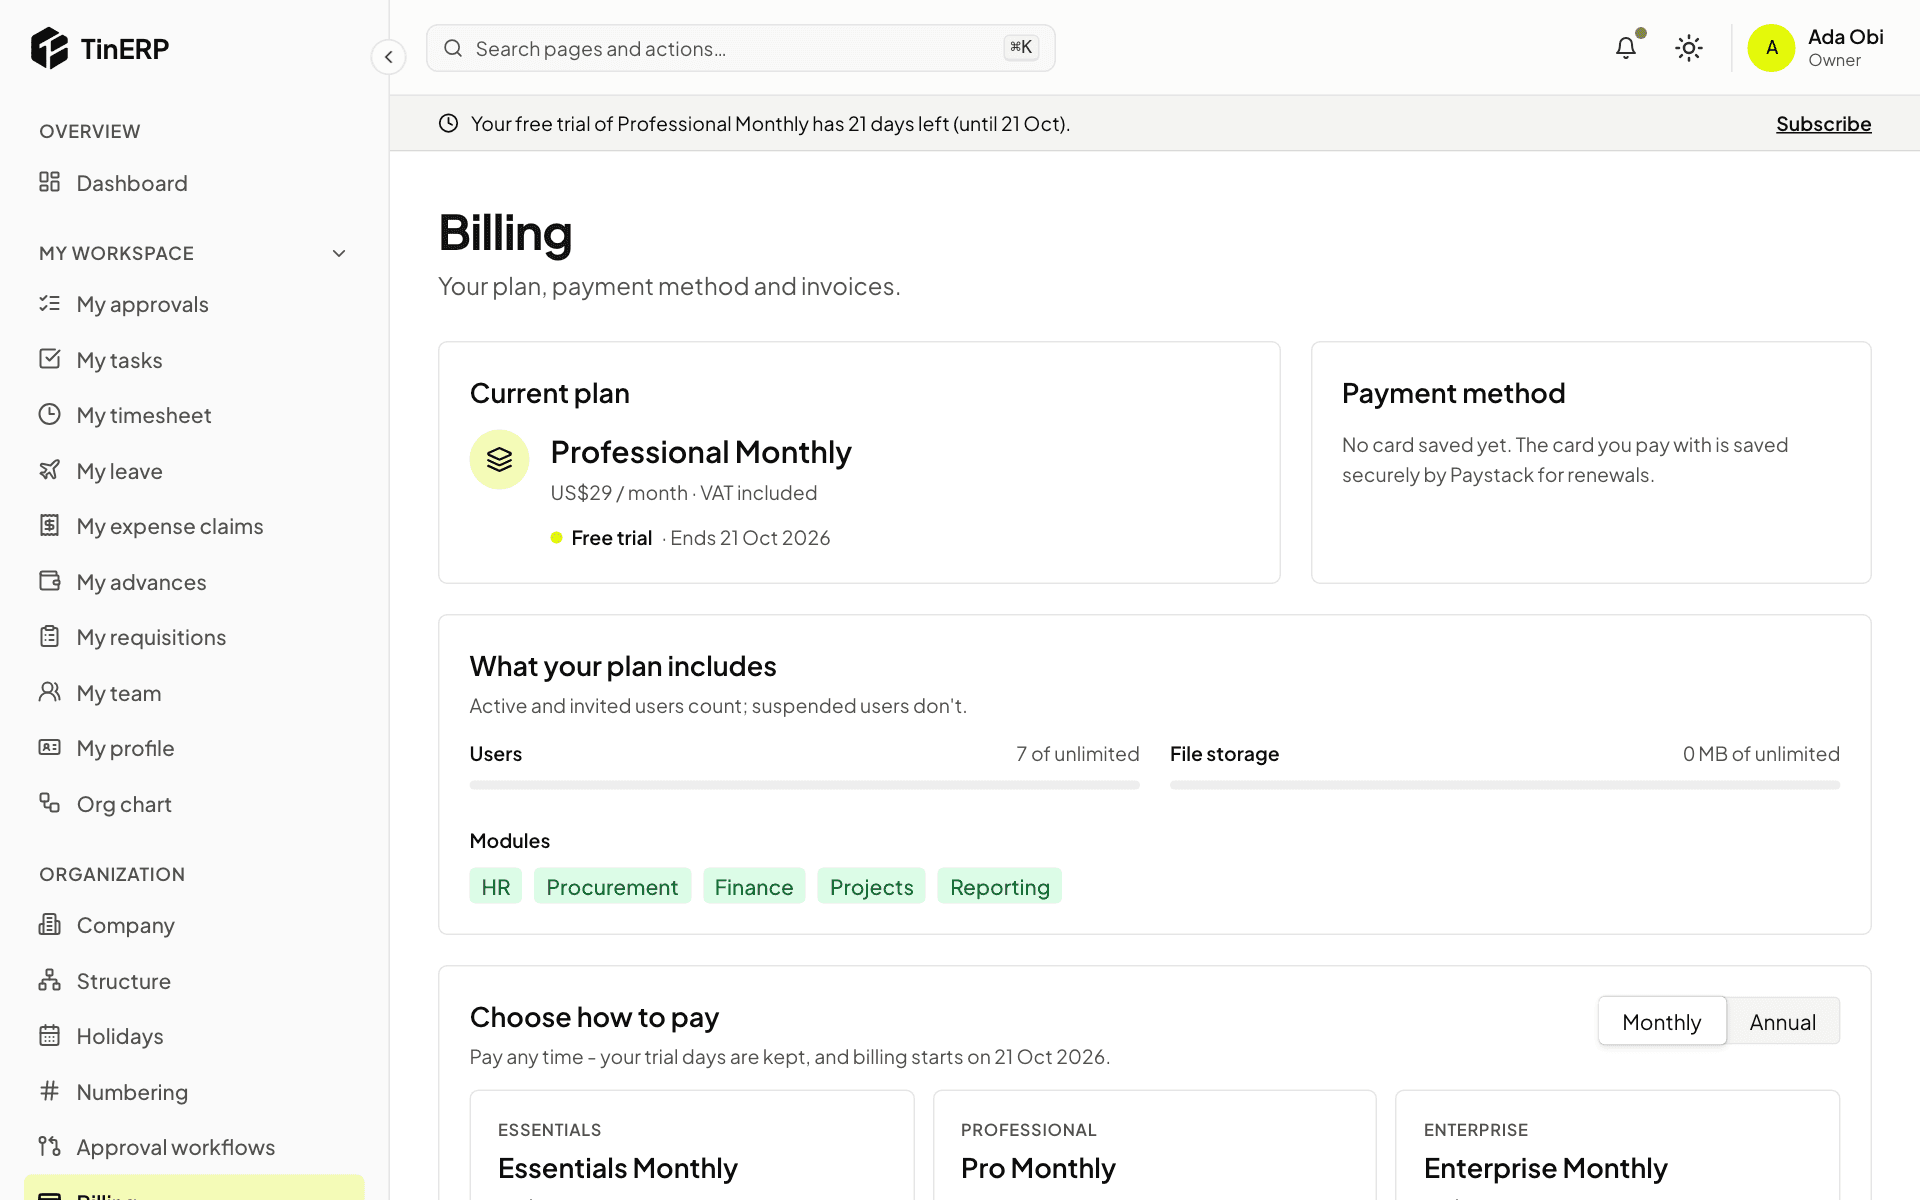Click the '0 MB of unlimited' storage value

coord(1761,754)
